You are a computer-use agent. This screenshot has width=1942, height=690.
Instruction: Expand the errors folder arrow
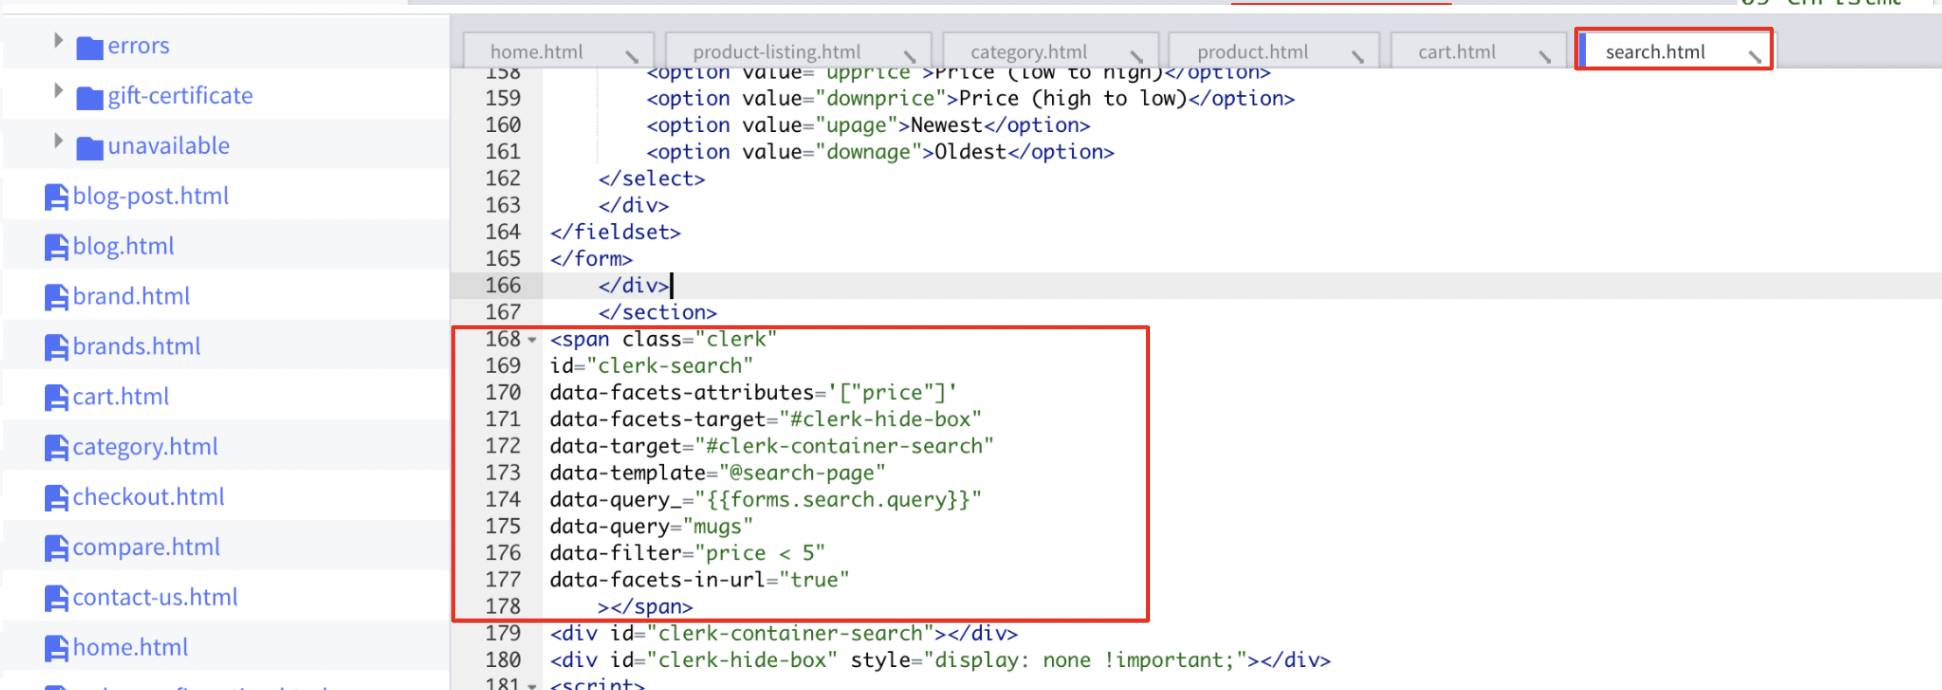point(58,41)
